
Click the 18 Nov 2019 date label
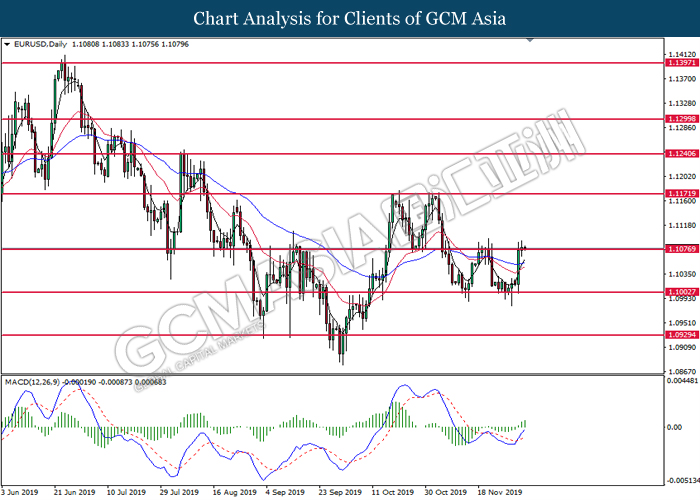pos(499,492)
